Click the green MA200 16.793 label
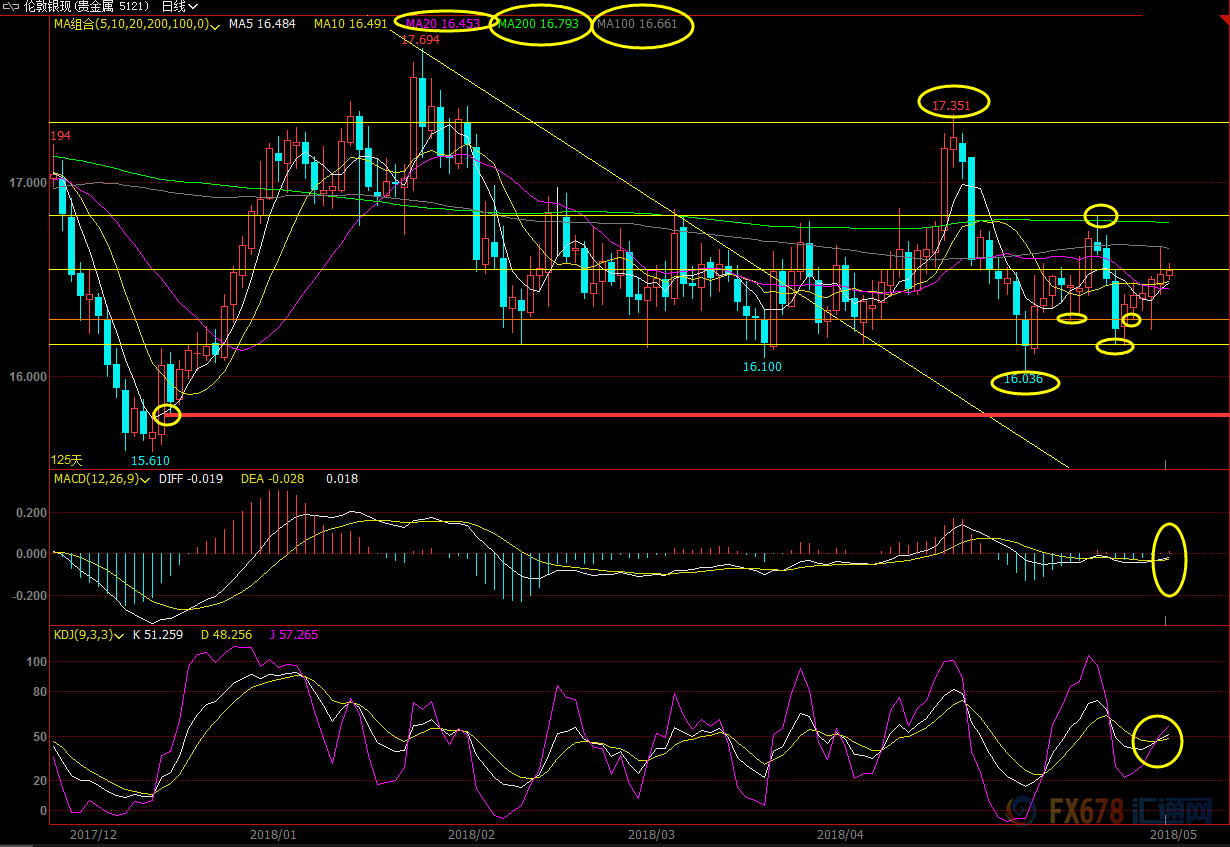Image resolution: width=1230 pixels, height=847 pixels. 538,23
